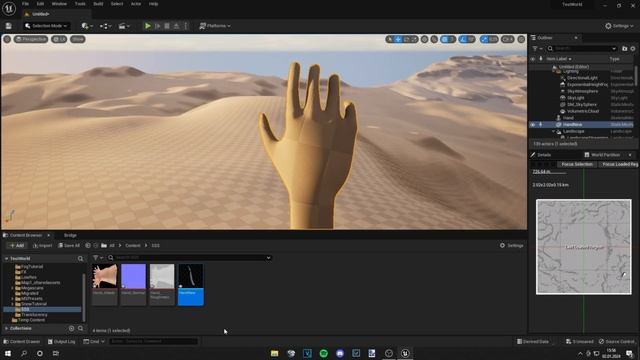640x360 pixels.
Task: Start Play in Editor with the green play button
Action: [148, 26]
